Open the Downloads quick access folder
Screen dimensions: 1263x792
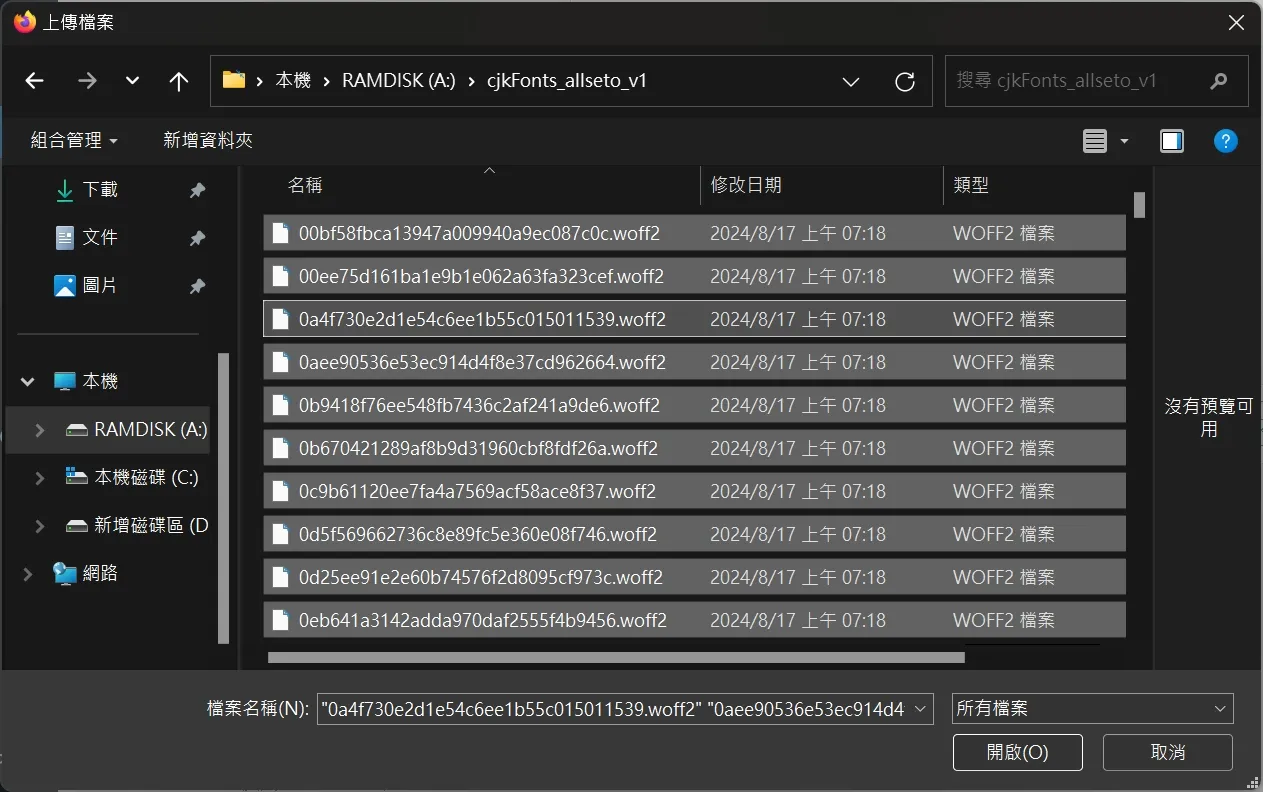click(99, 189)
